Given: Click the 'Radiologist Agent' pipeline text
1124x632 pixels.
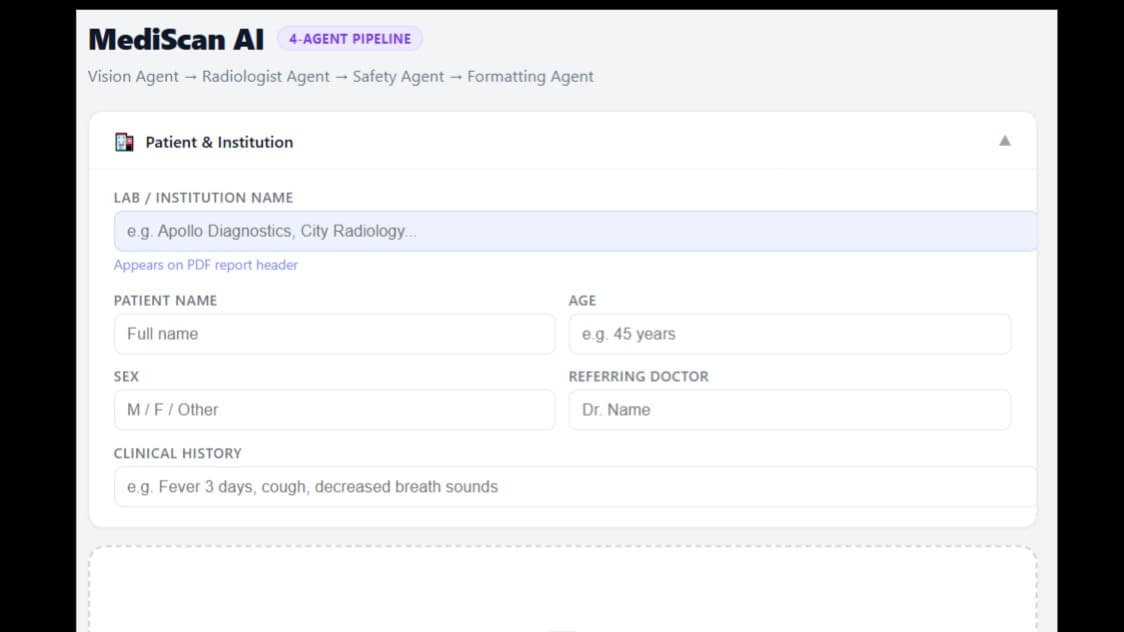Looking at the screenshot, I should coord(265,77).
